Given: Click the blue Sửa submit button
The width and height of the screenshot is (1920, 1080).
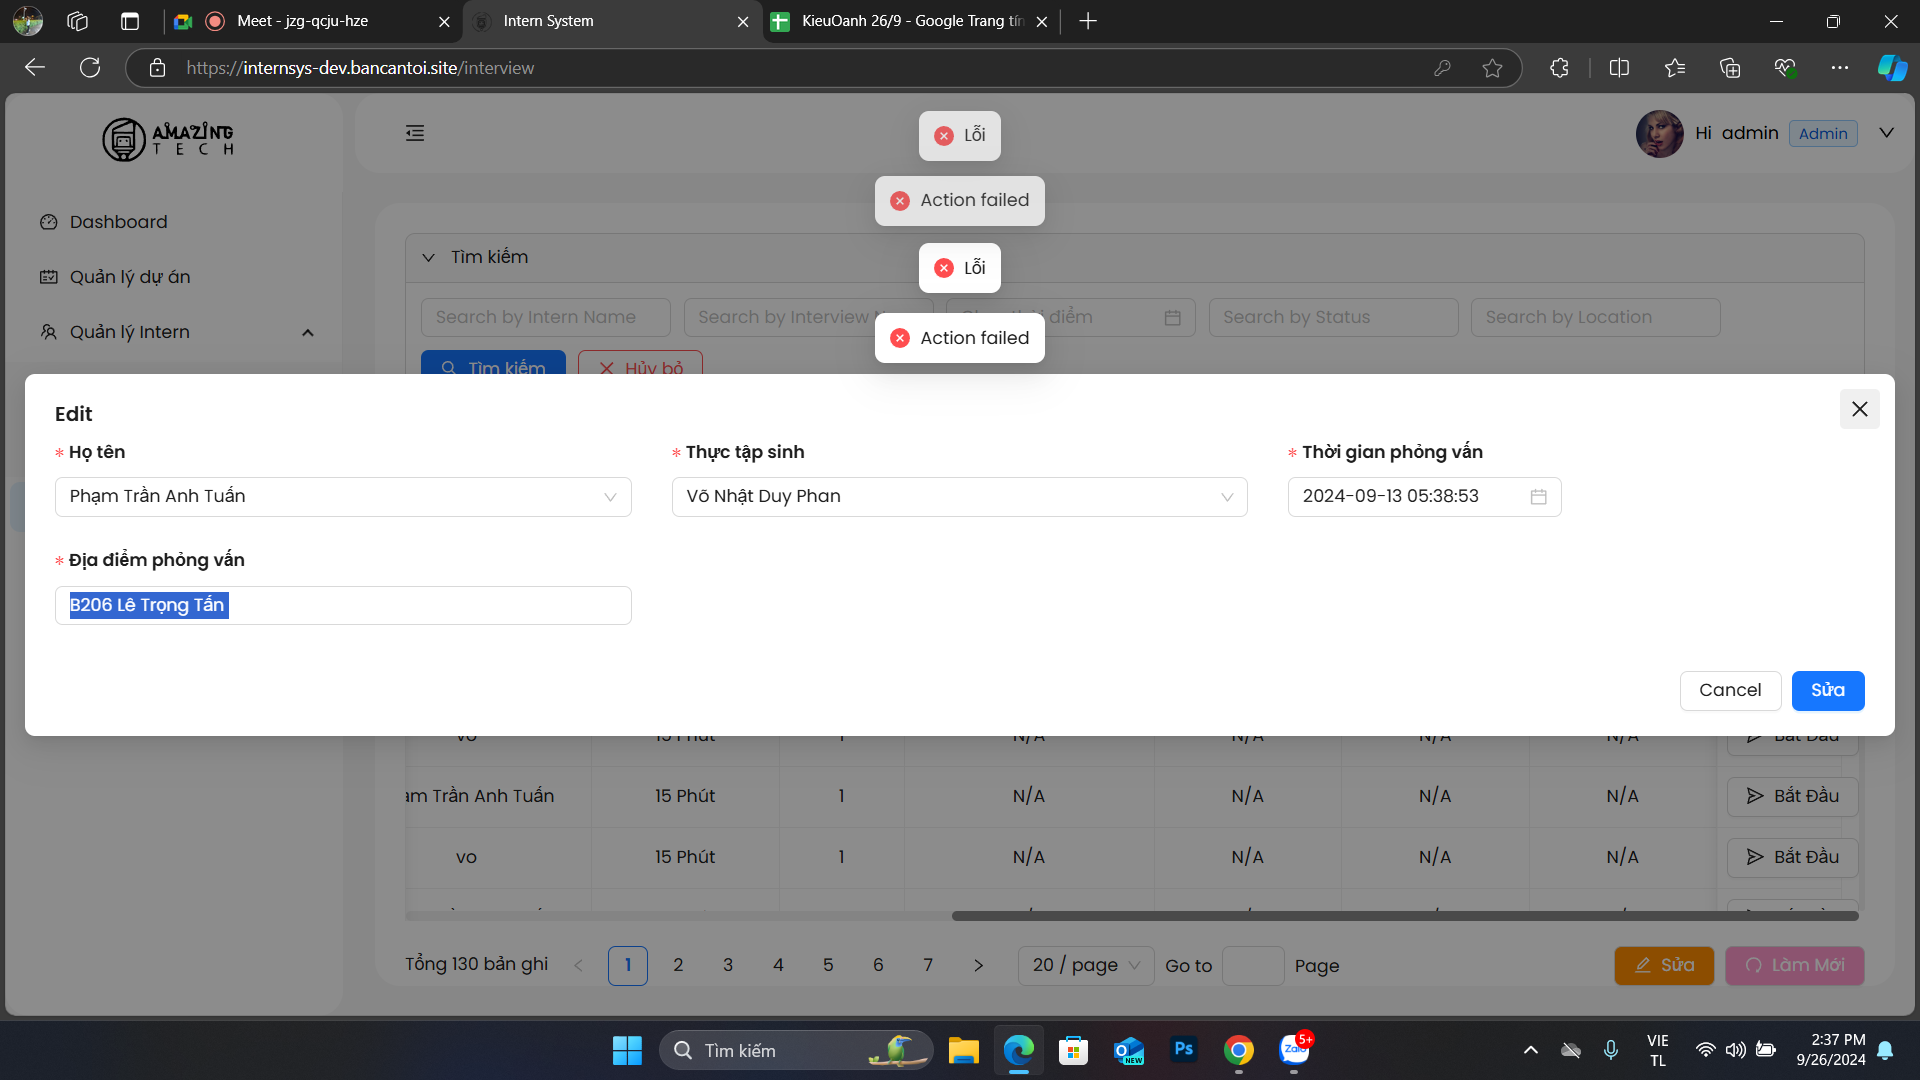Looking at the screenshot, I should (1827, 691).
